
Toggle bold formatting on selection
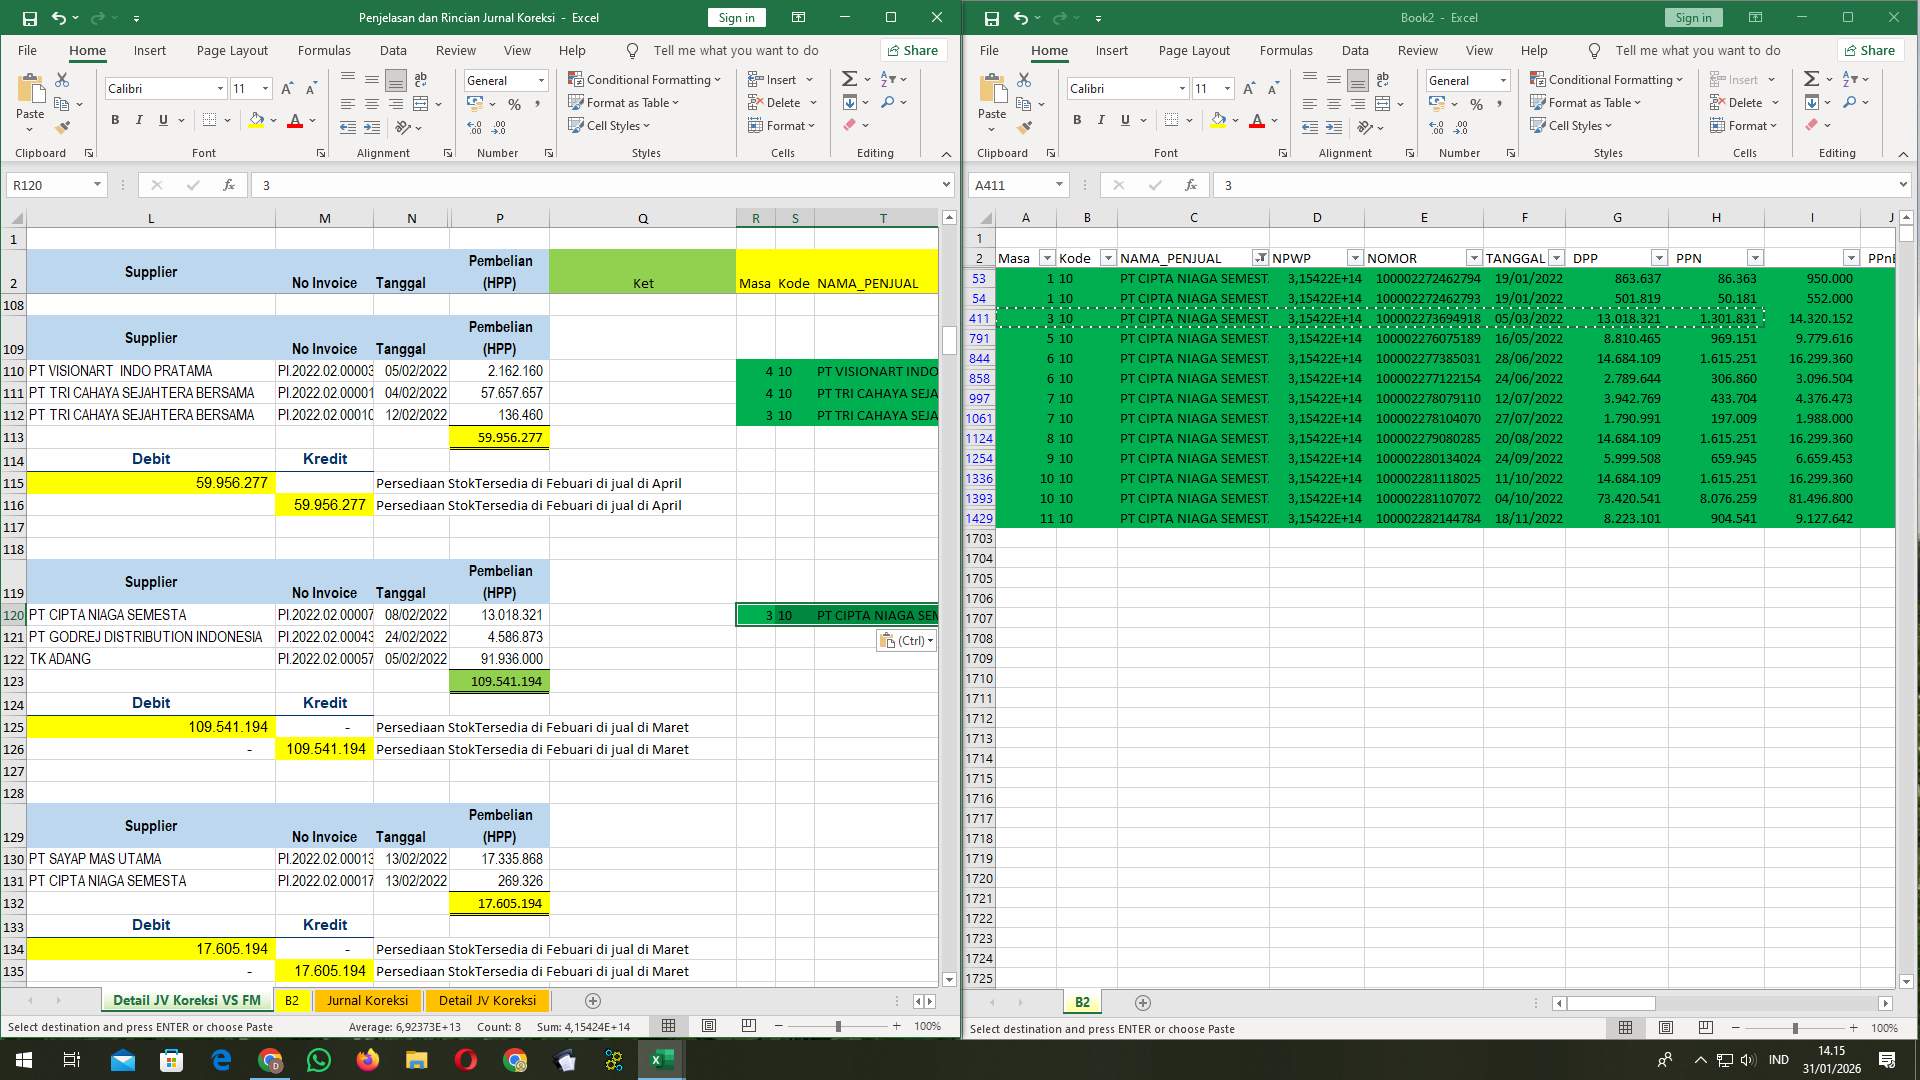click(113, 119)
